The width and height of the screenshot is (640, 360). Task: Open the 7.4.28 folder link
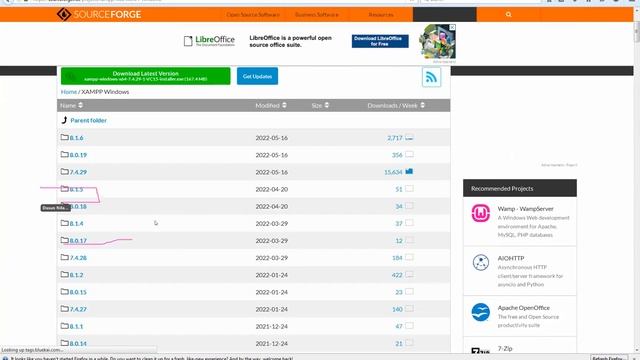[78, 258]
